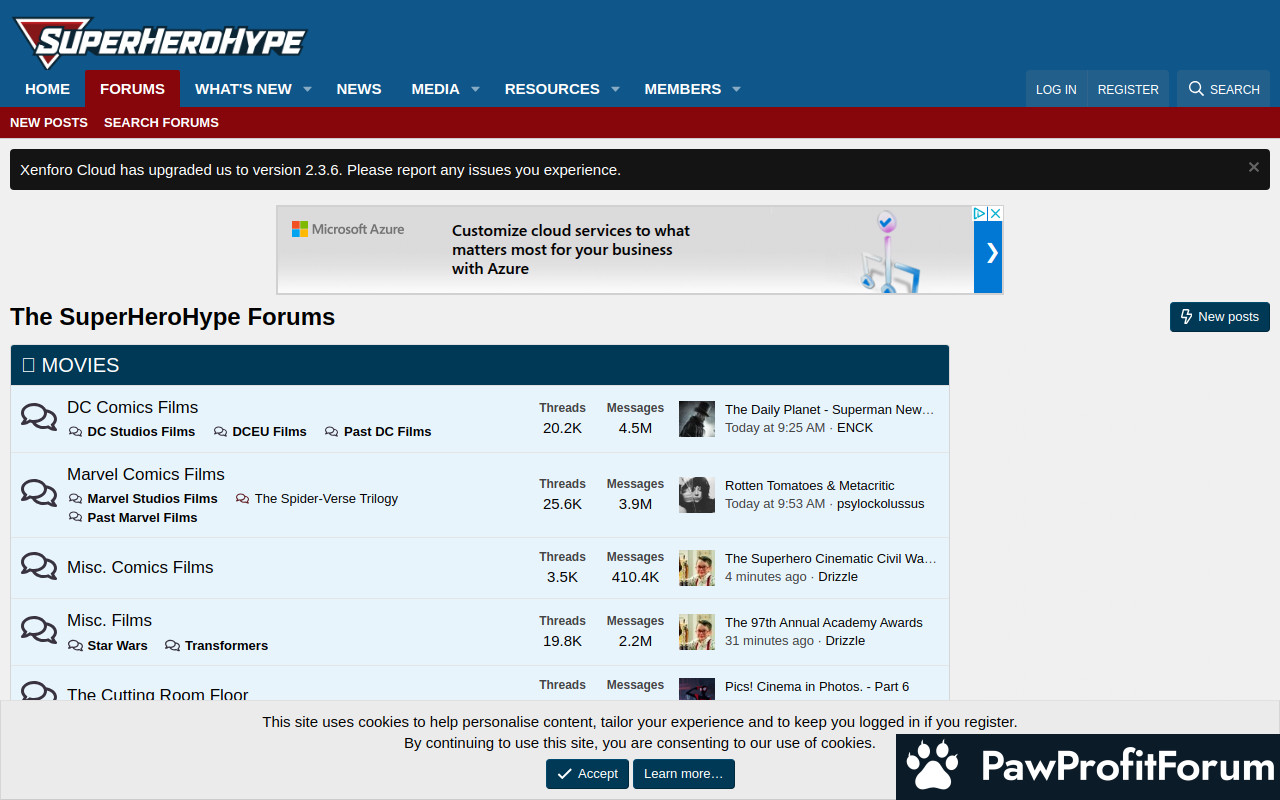Open ENCK user profile link
This screenshot has width=1280, height=800.
tap(855, 427)
